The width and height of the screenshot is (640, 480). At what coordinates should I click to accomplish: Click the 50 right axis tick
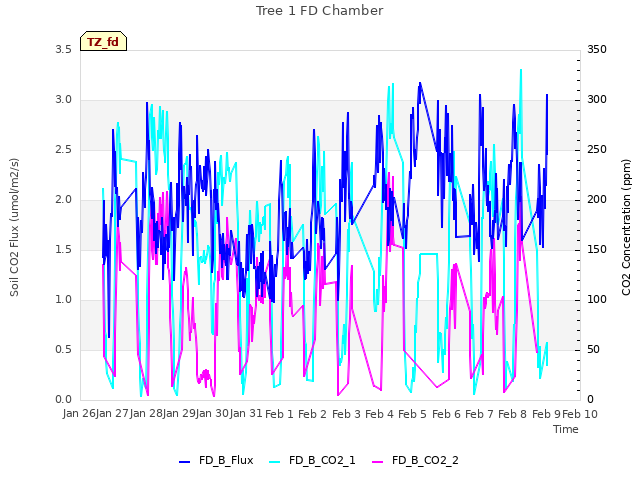click(x=594, y=350)
